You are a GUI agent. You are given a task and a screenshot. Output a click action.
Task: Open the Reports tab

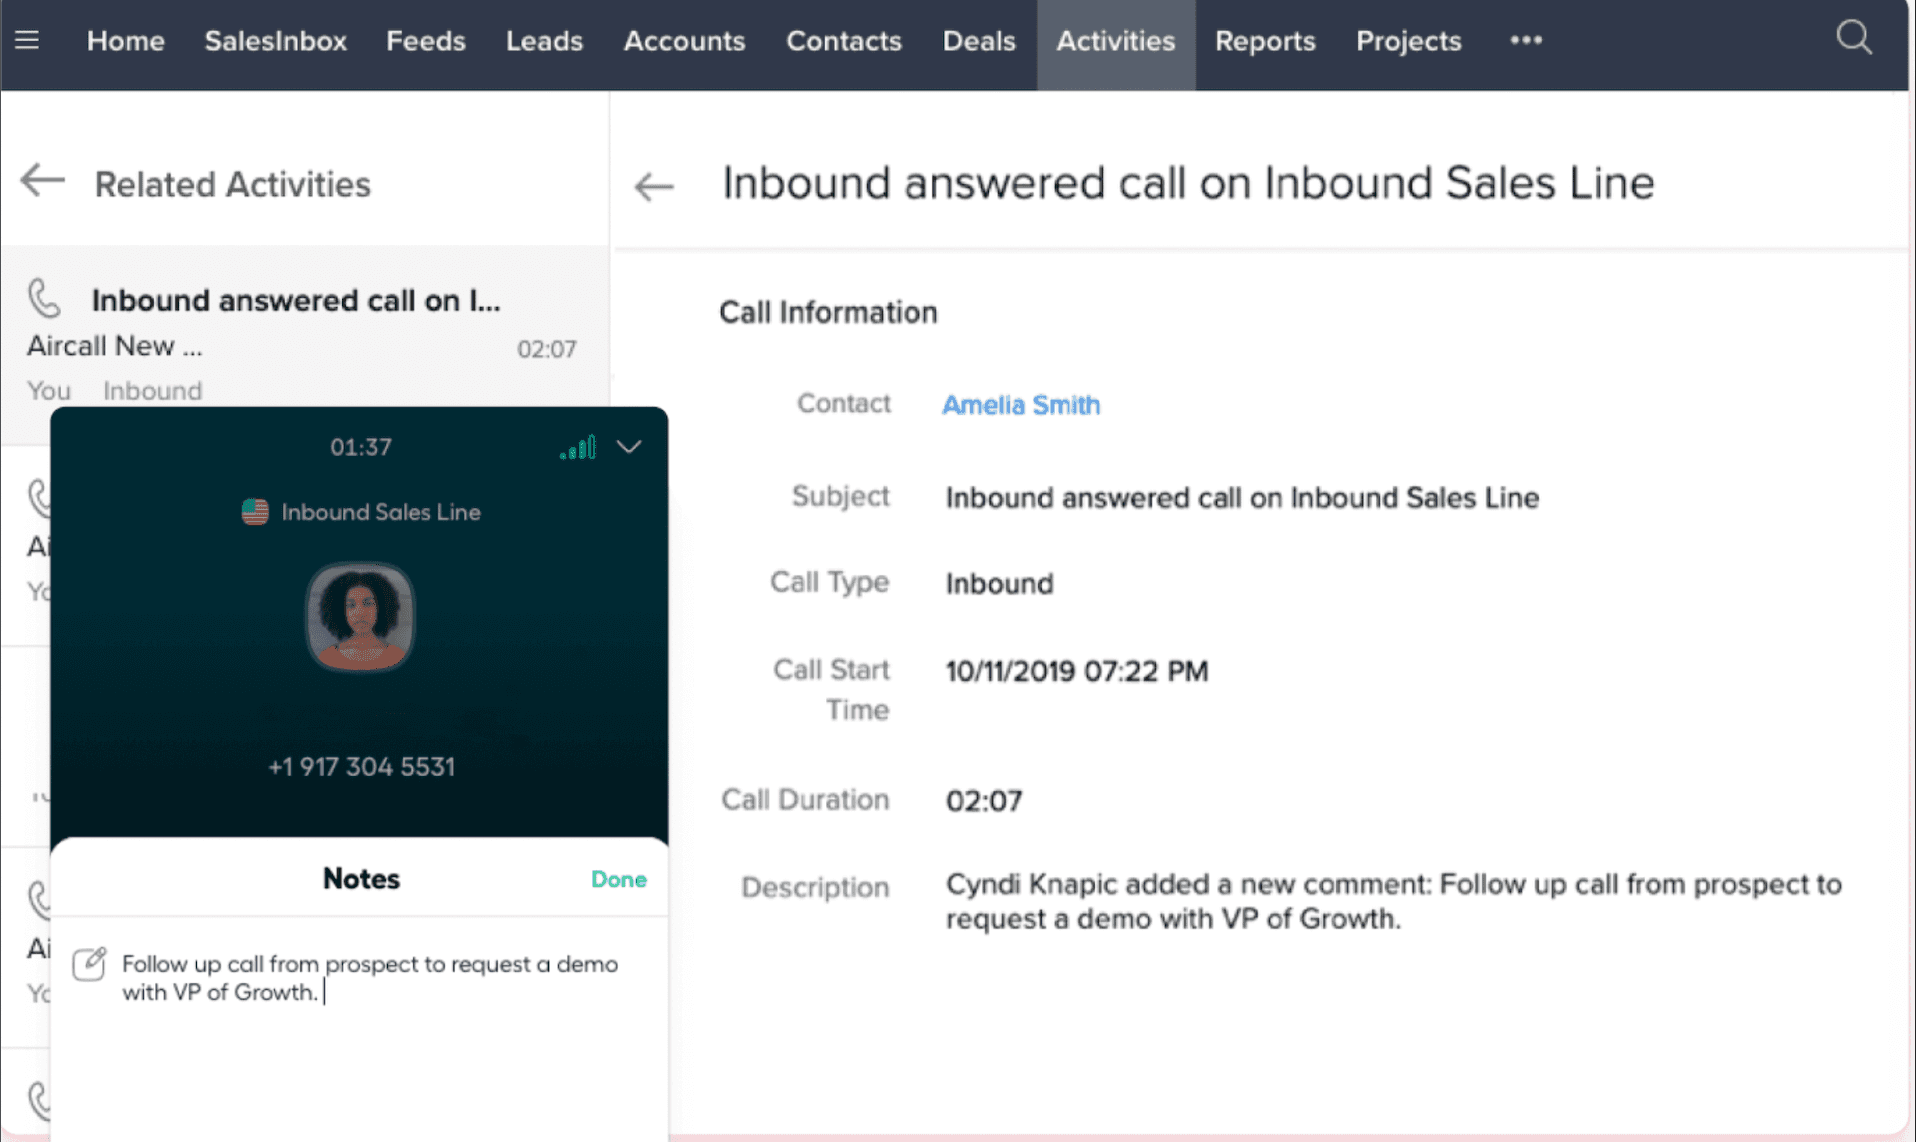1264,41
